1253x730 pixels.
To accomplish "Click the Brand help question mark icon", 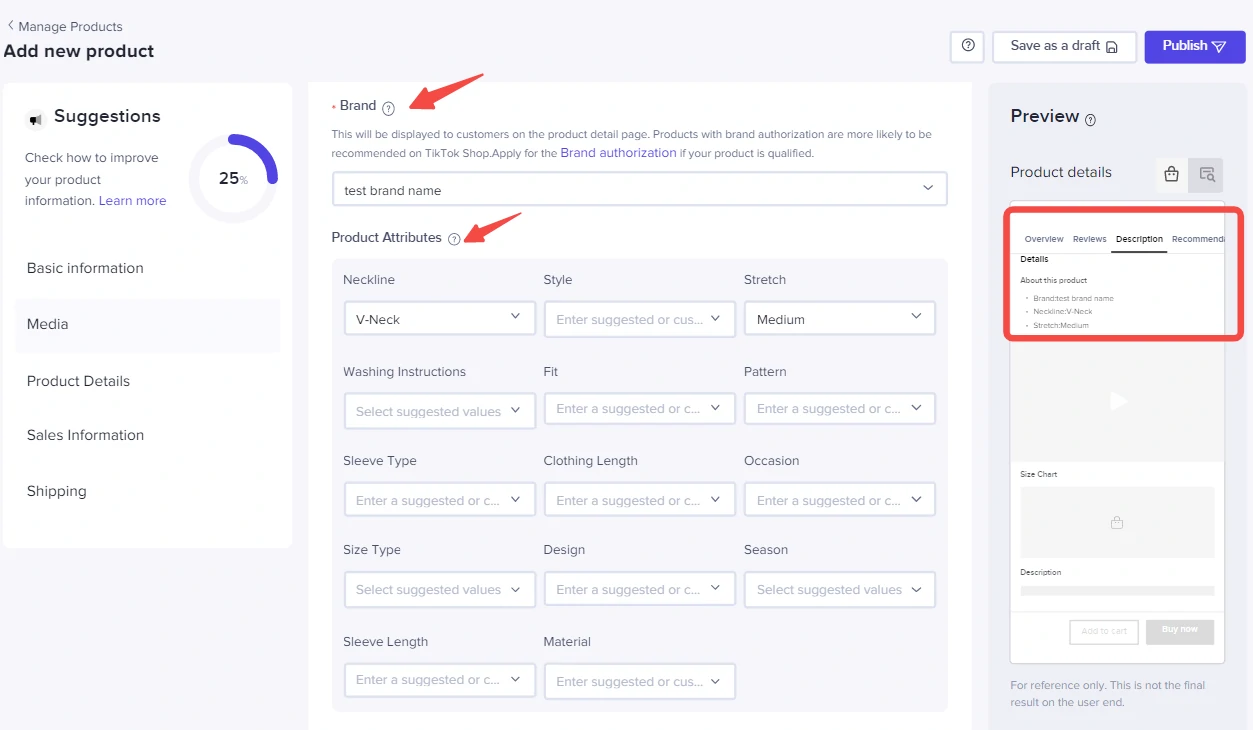I will [x=389, y=108].
